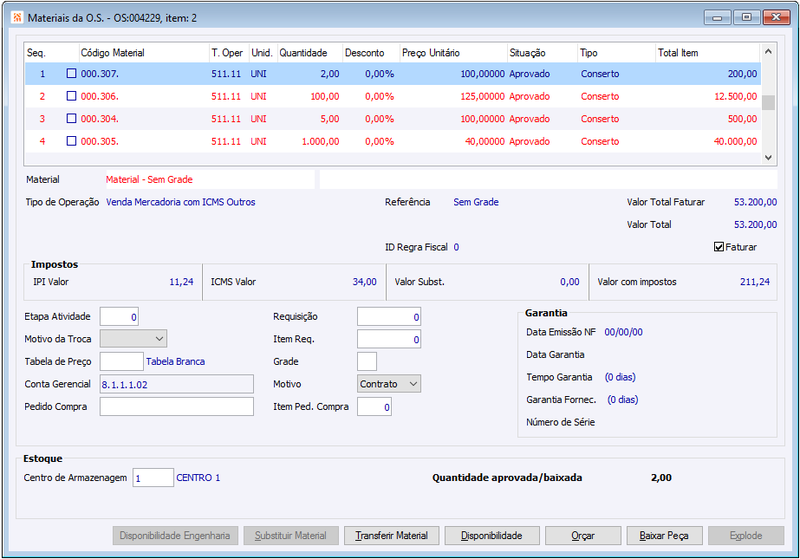Image resolution: width=800 pixels, height=559 pixels.
Task: Toggle the Faturar checkbox
Action: [x=719, y=247]
